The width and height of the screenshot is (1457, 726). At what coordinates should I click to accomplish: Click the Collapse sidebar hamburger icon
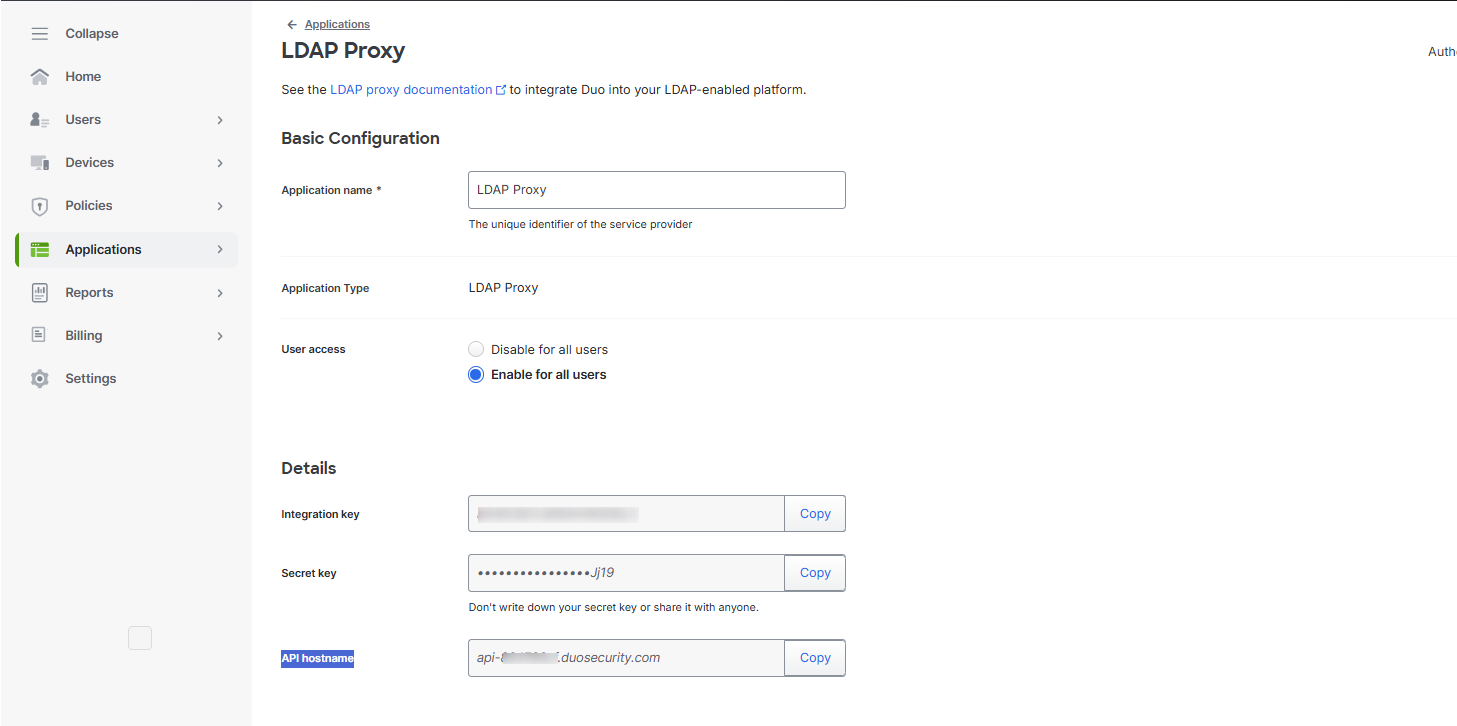(x=39, y=33)
